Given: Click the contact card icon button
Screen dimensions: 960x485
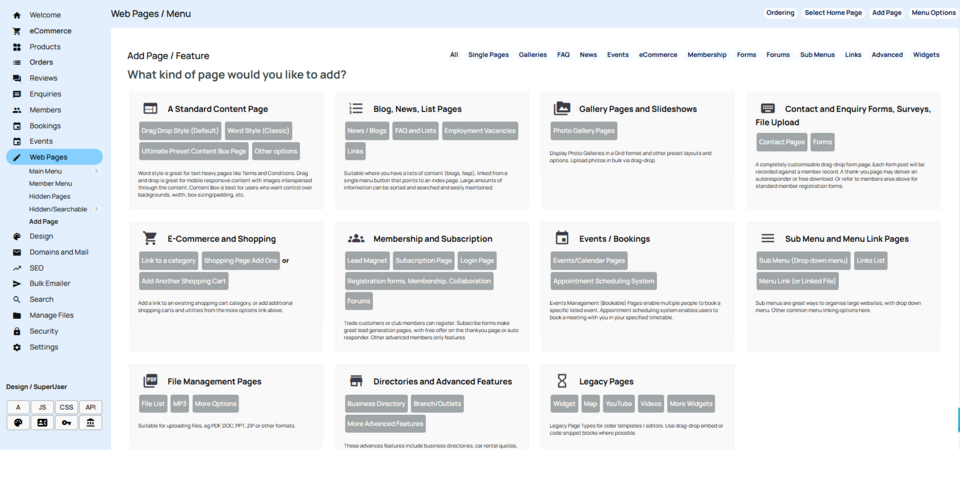Looking at the screenshot, I should 42,423.
